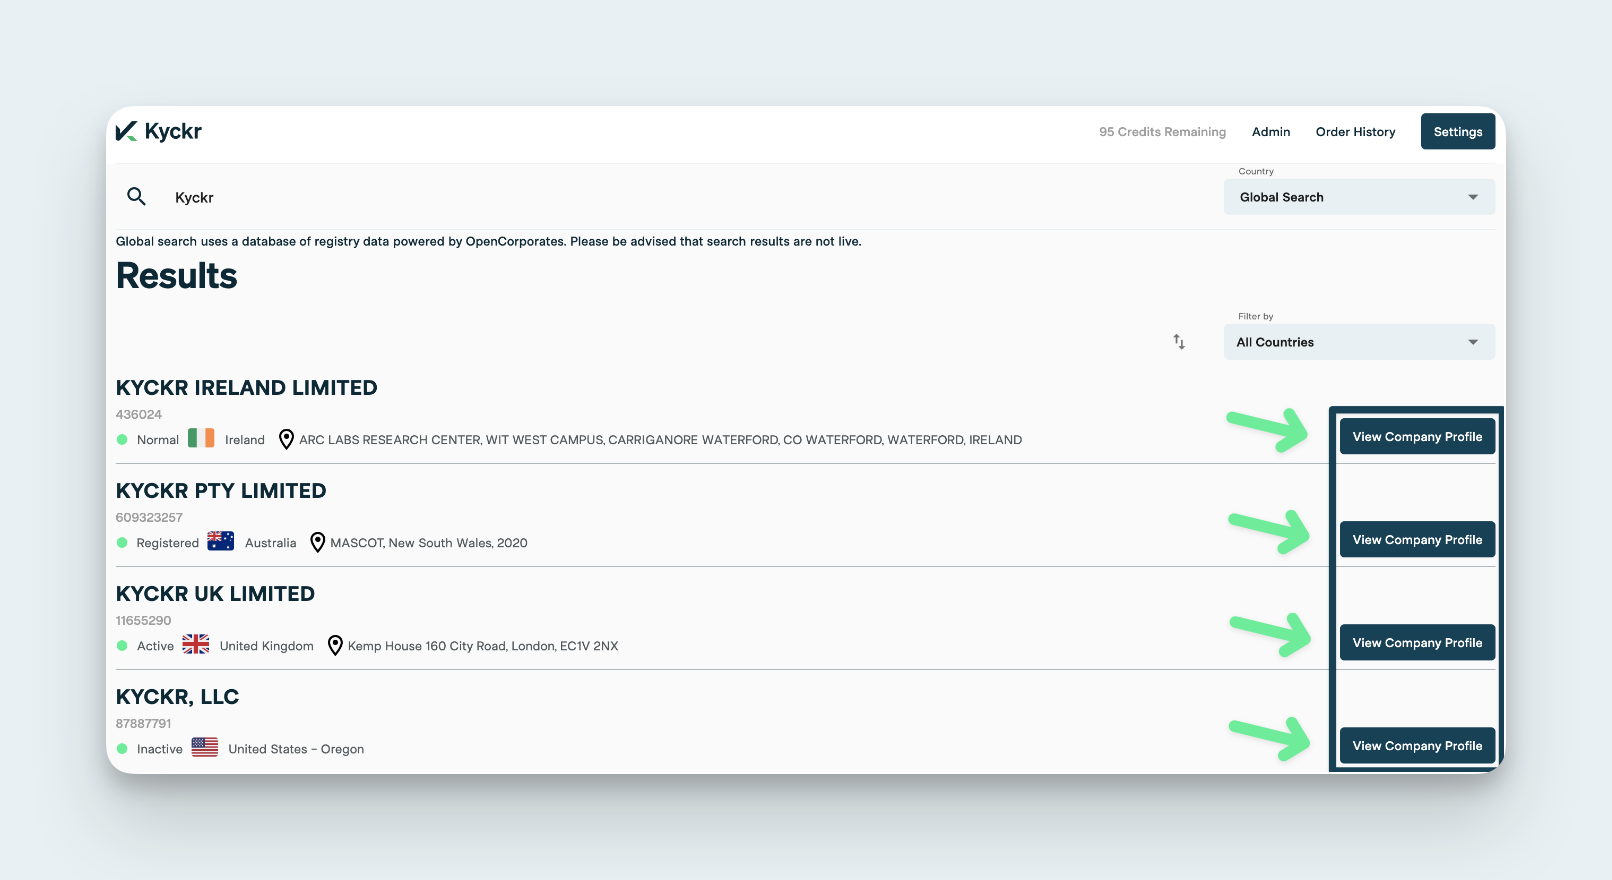The image size is (1612, 880).
Task: Click the United States flag icon
Action: [205, 747]
